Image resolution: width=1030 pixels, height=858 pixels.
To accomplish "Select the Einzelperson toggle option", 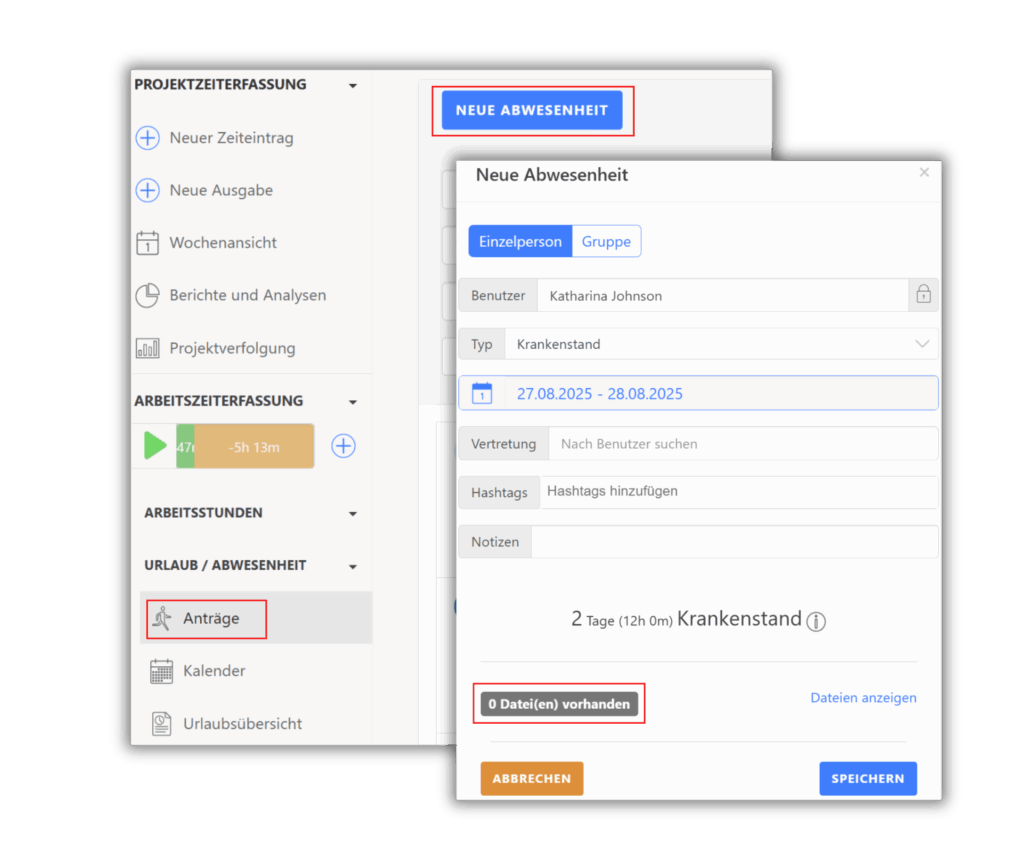I will pos(520,241).
